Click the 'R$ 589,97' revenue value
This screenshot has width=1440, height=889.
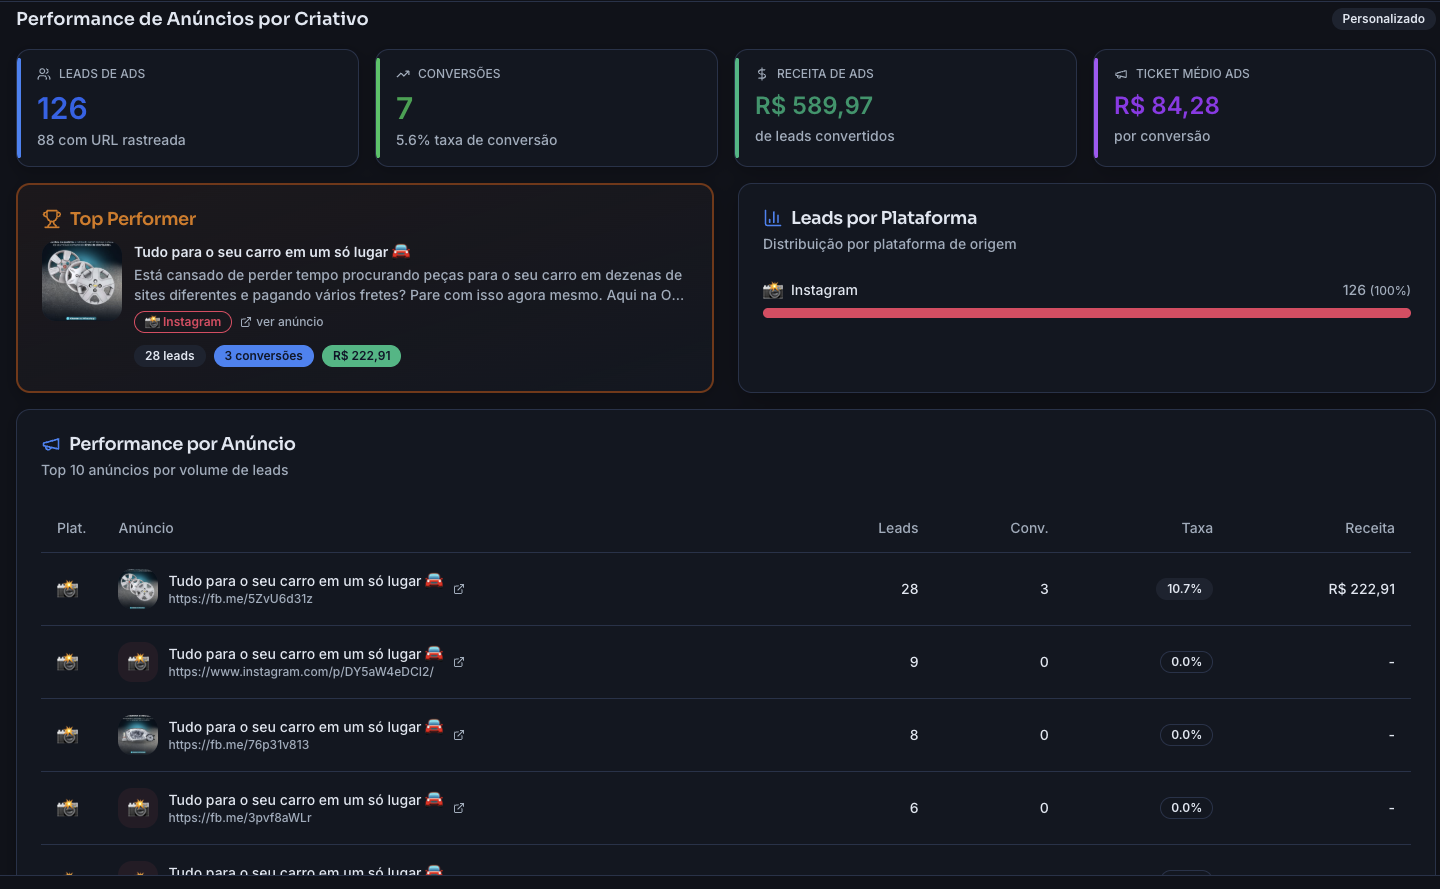(x=814, y=106)
